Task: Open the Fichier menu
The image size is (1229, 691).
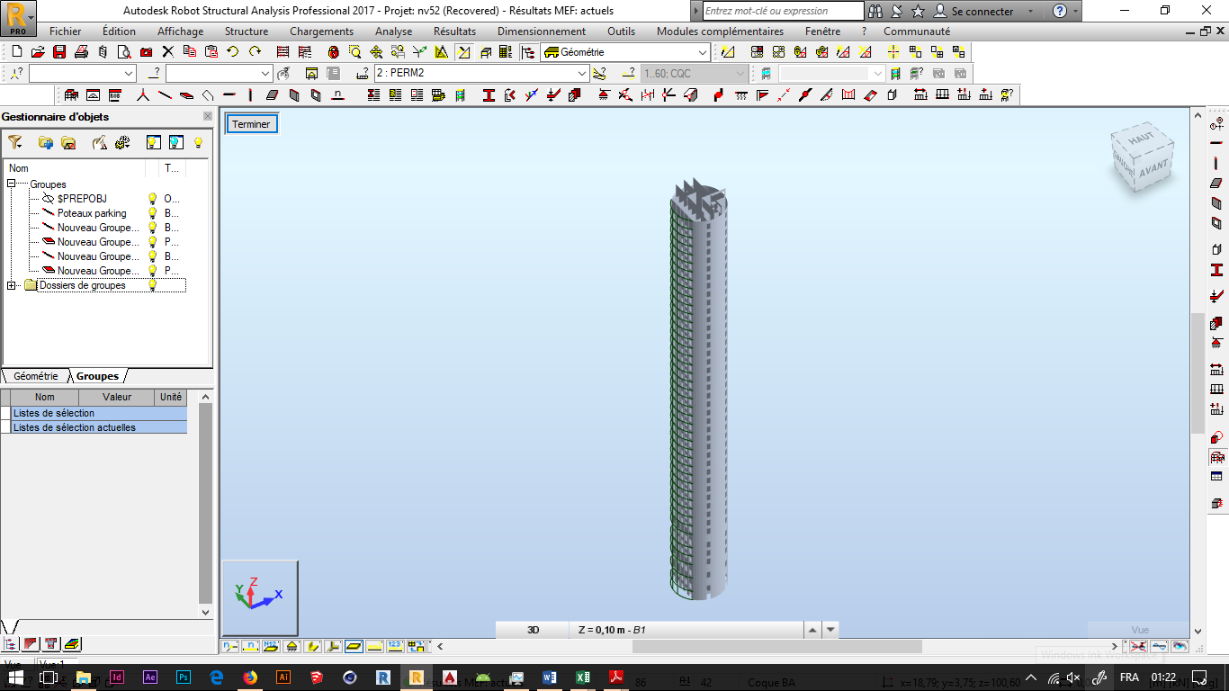Action: tap(66, 31)
